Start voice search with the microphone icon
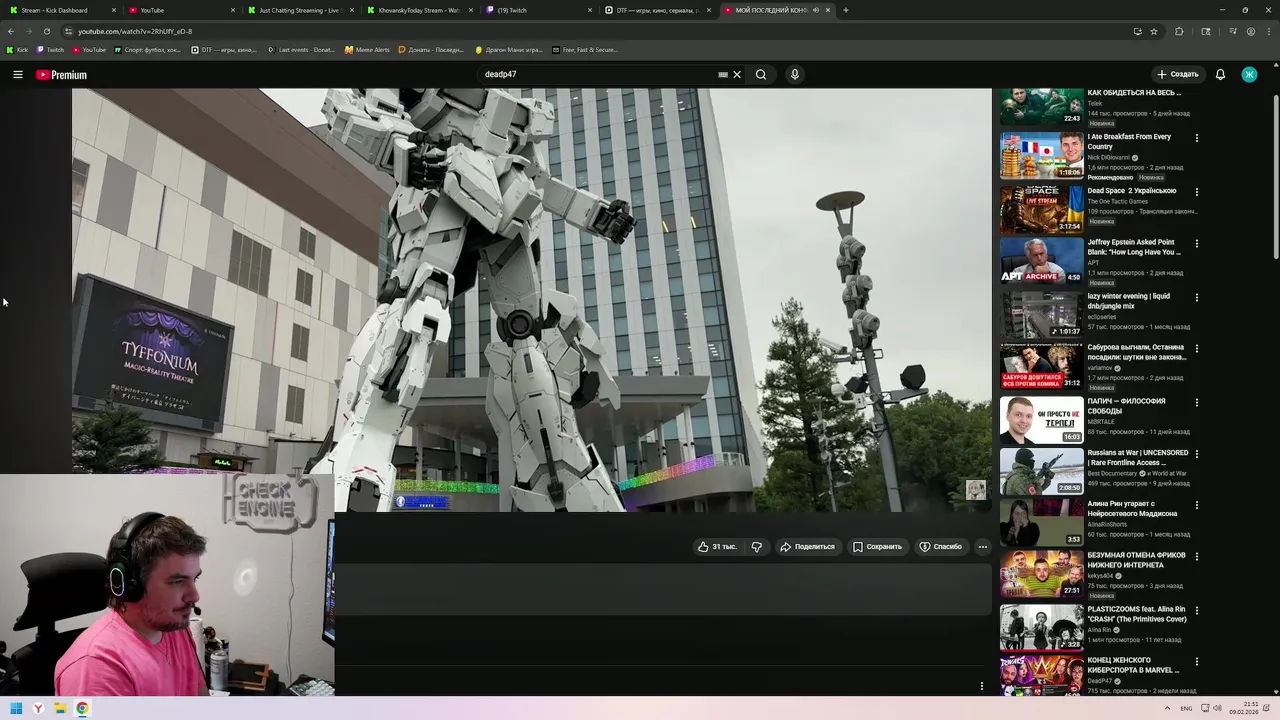Viewport: 1280px width, 720px height. pyautogui.click(x=795, y=74)
